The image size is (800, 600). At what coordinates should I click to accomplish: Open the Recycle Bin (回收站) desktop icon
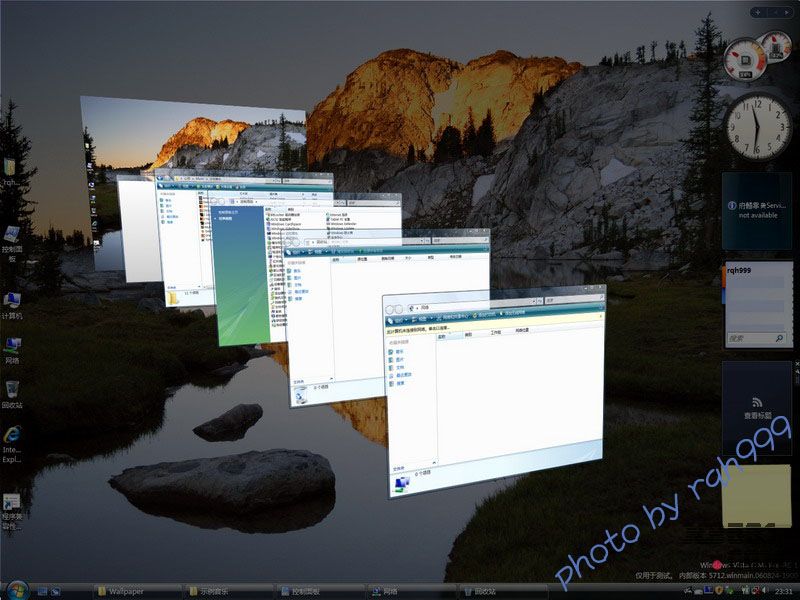coord(12,389)
